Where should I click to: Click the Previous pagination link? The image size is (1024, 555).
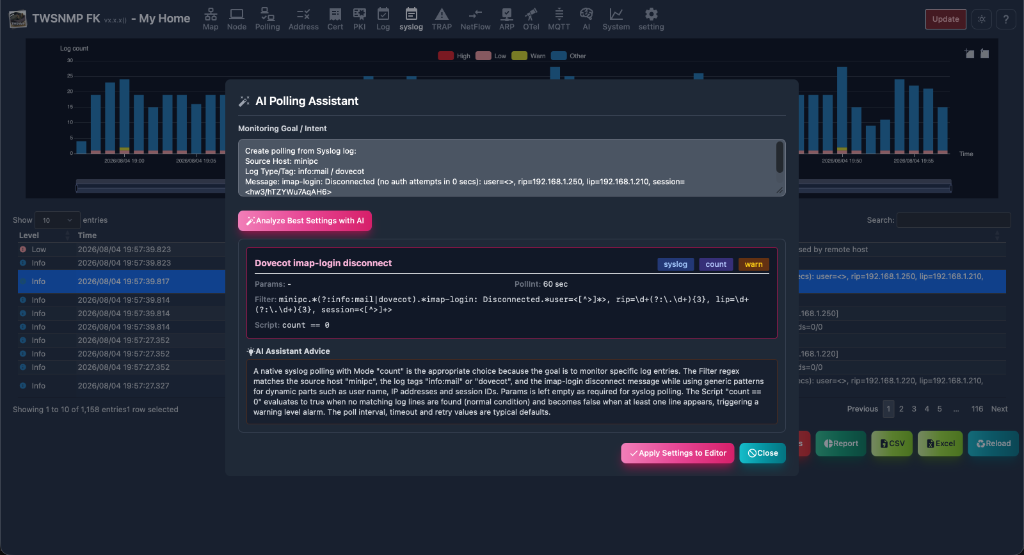(x=862, y=409)
